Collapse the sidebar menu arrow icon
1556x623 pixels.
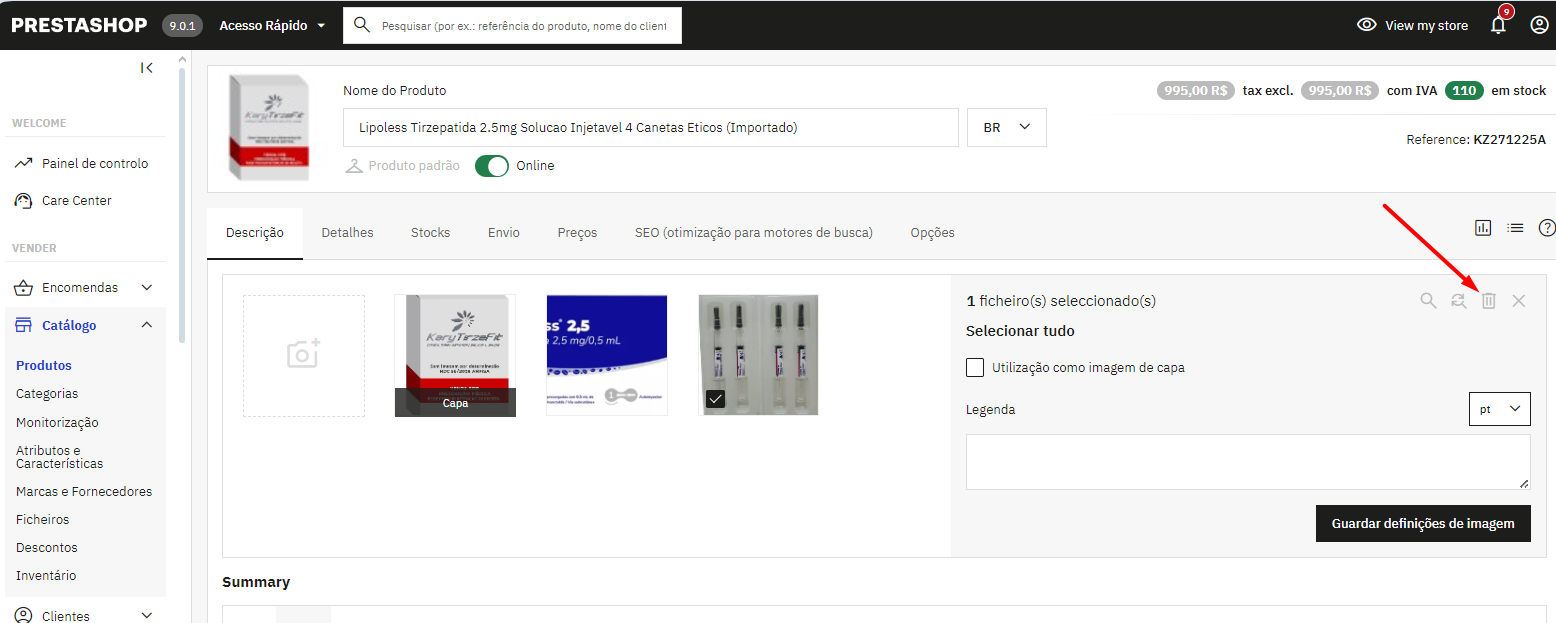point(147,68)
